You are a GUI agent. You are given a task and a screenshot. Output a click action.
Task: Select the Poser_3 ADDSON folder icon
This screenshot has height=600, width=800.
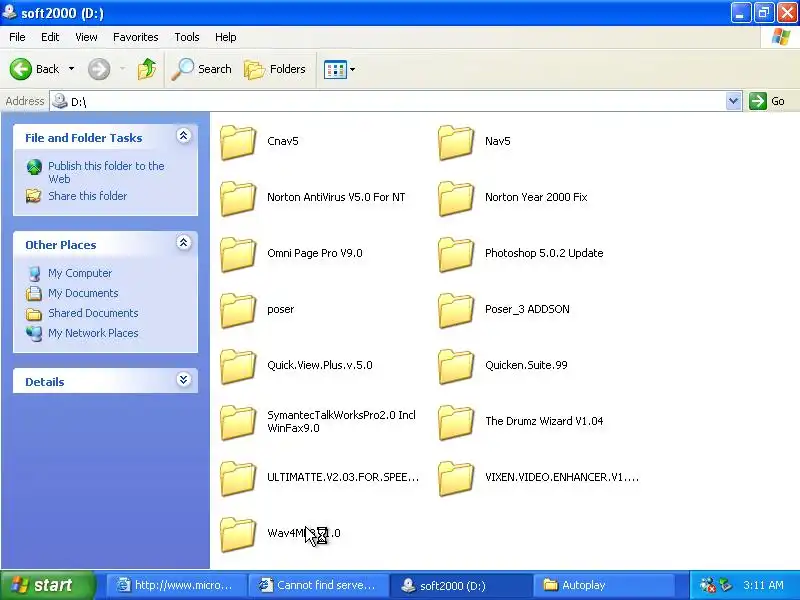click(x=456, y=311)
